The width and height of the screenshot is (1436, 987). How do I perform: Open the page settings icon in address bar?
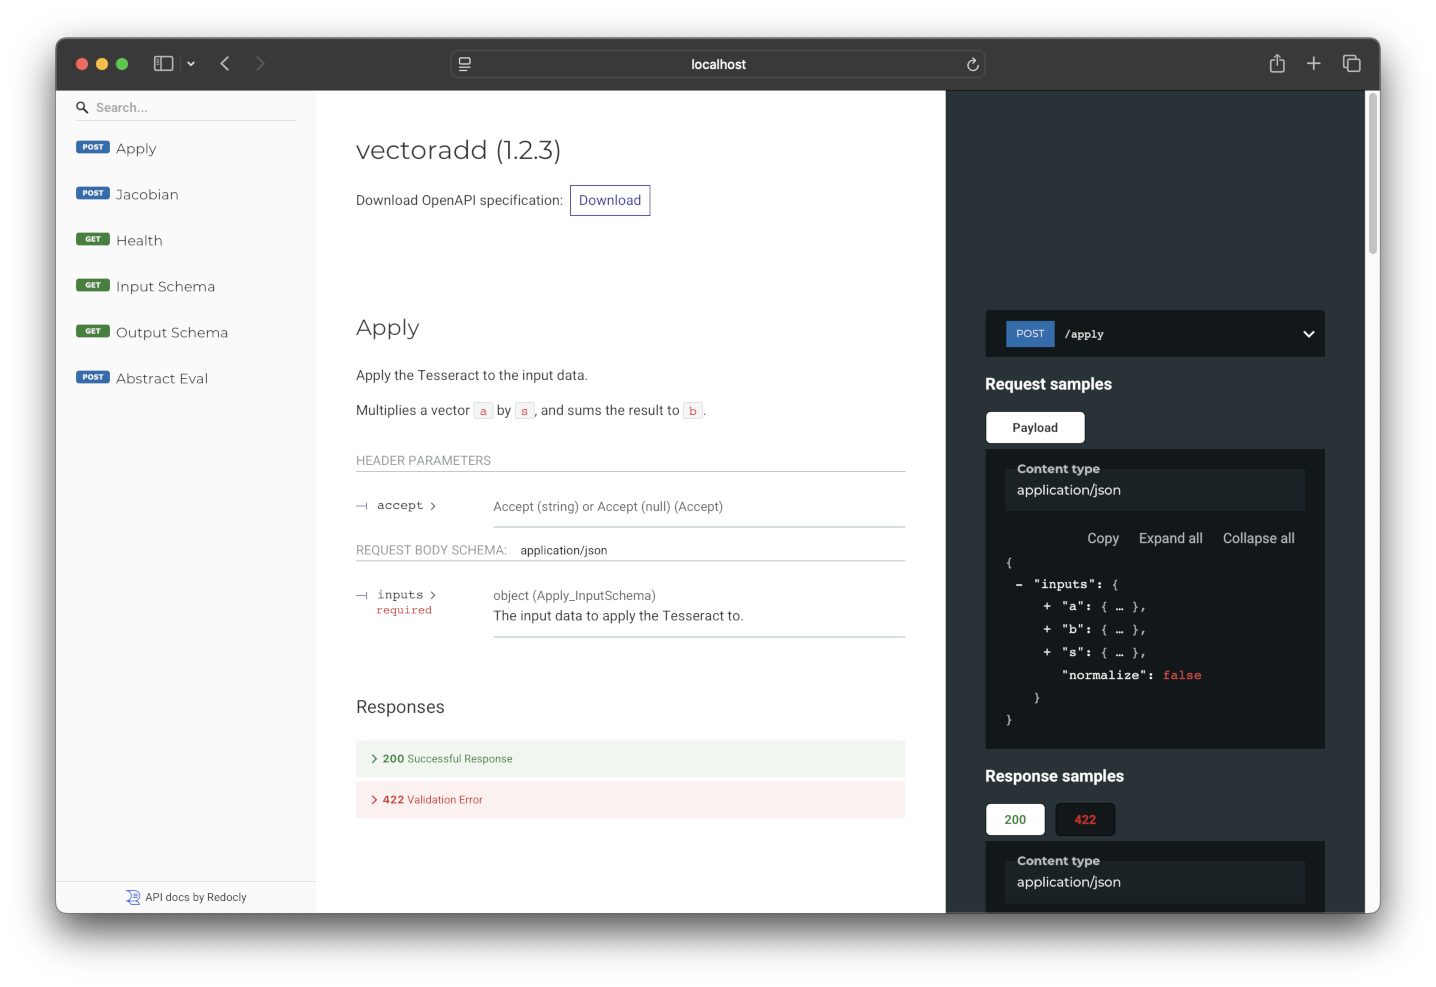(x=465, y=64)
